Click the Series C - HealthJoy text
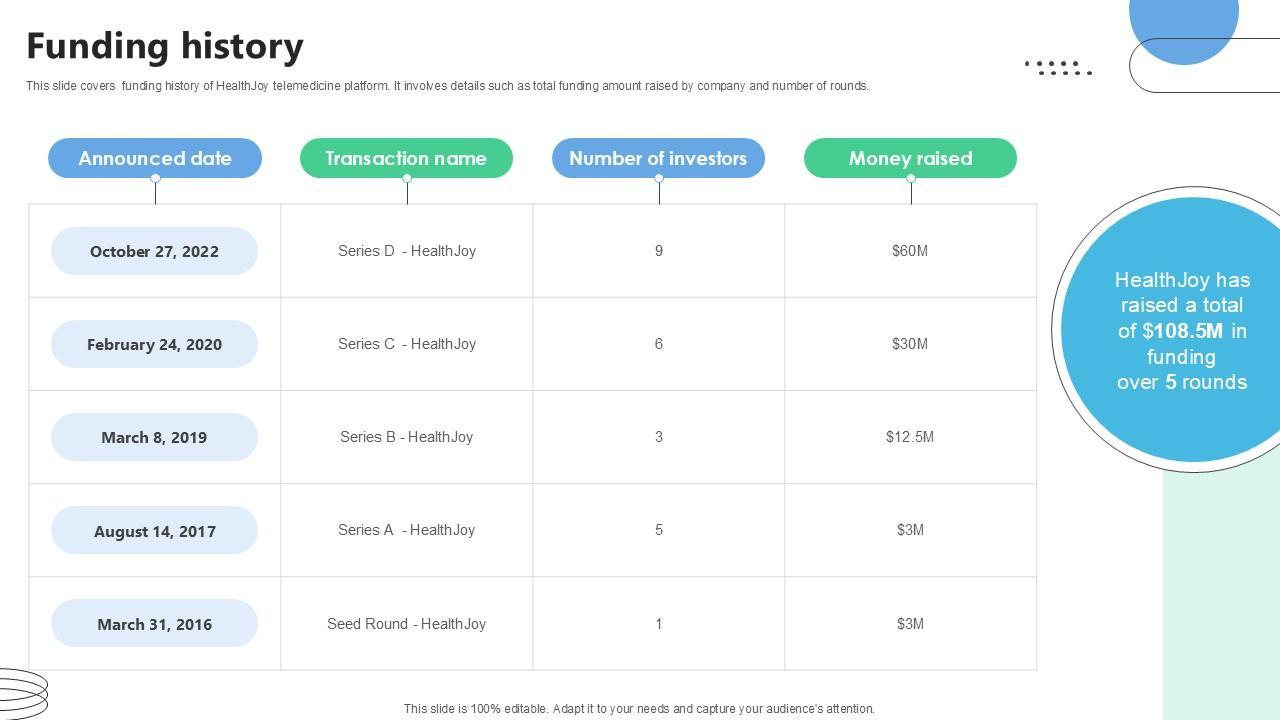The width and height of the screenshot is (1280, 720). [406, 344]
